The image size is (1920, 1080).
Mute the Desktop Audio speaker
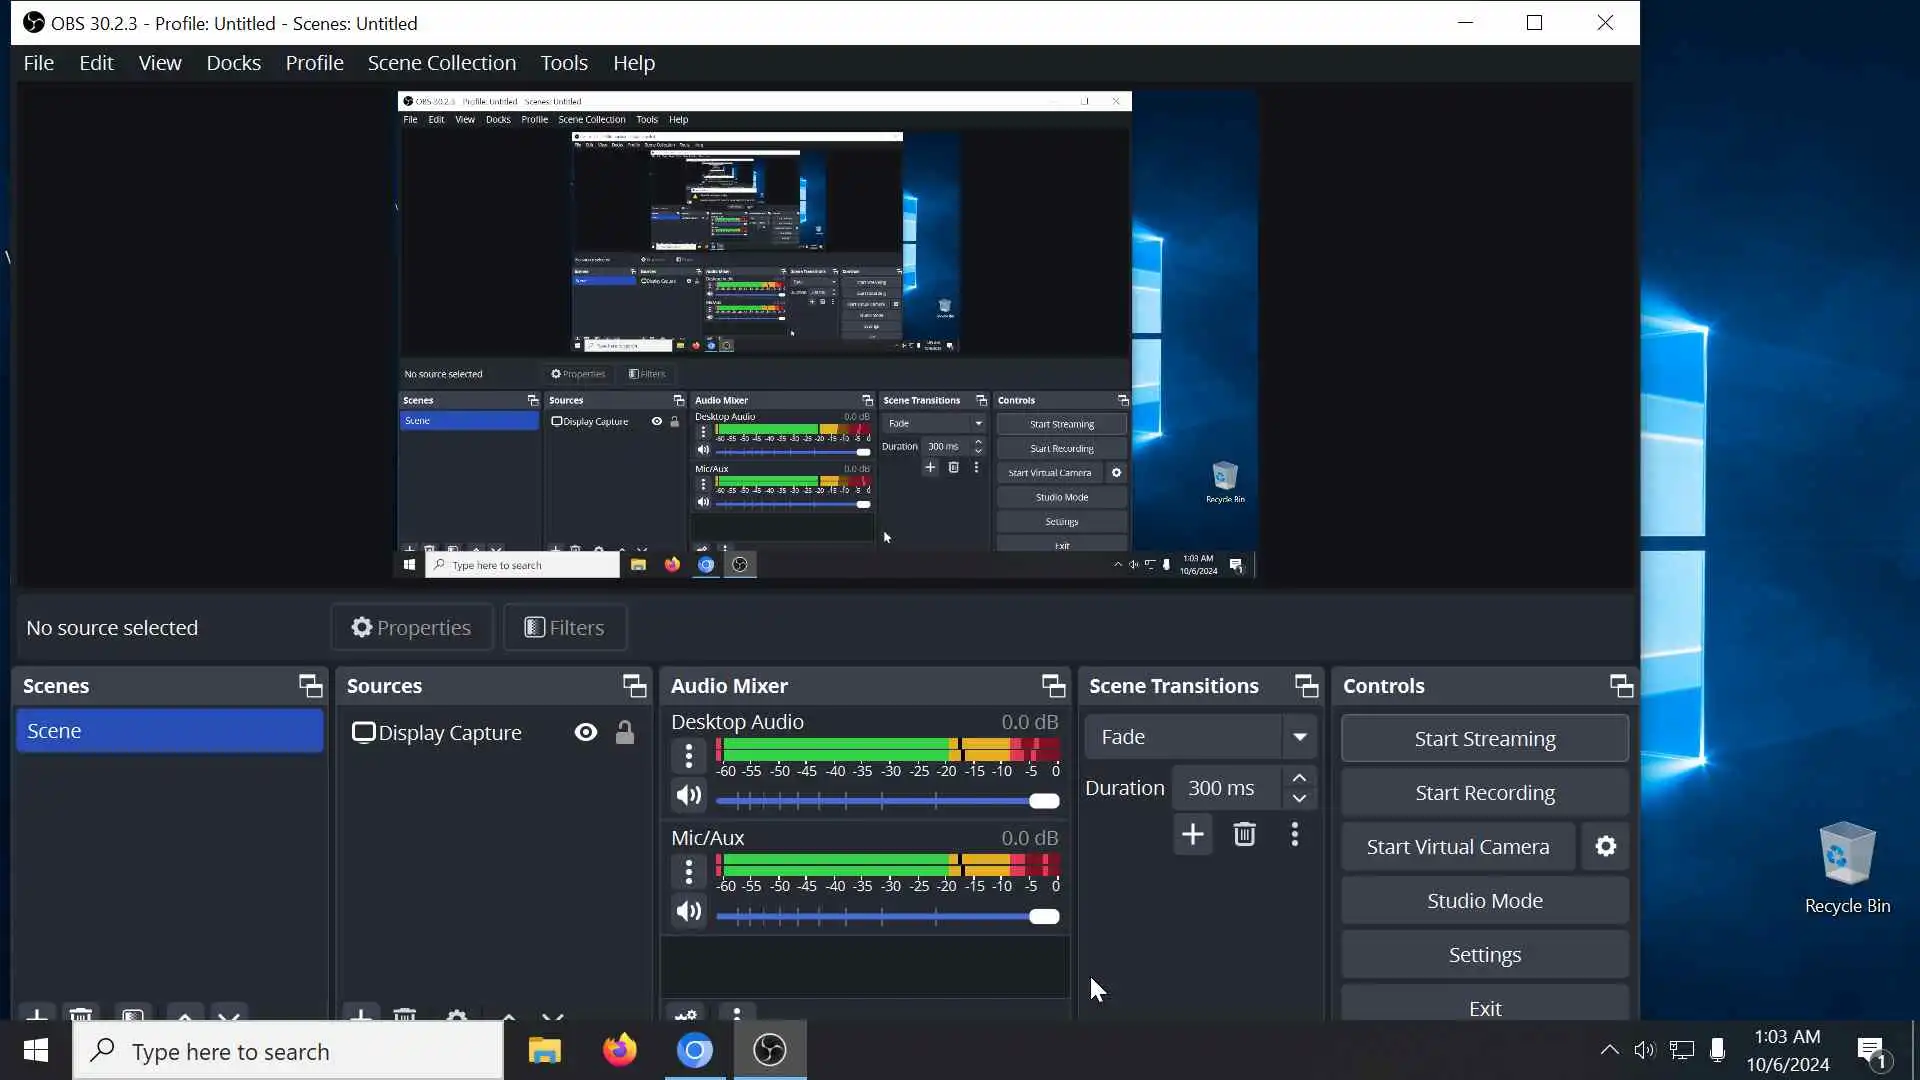tap(688, 796)
